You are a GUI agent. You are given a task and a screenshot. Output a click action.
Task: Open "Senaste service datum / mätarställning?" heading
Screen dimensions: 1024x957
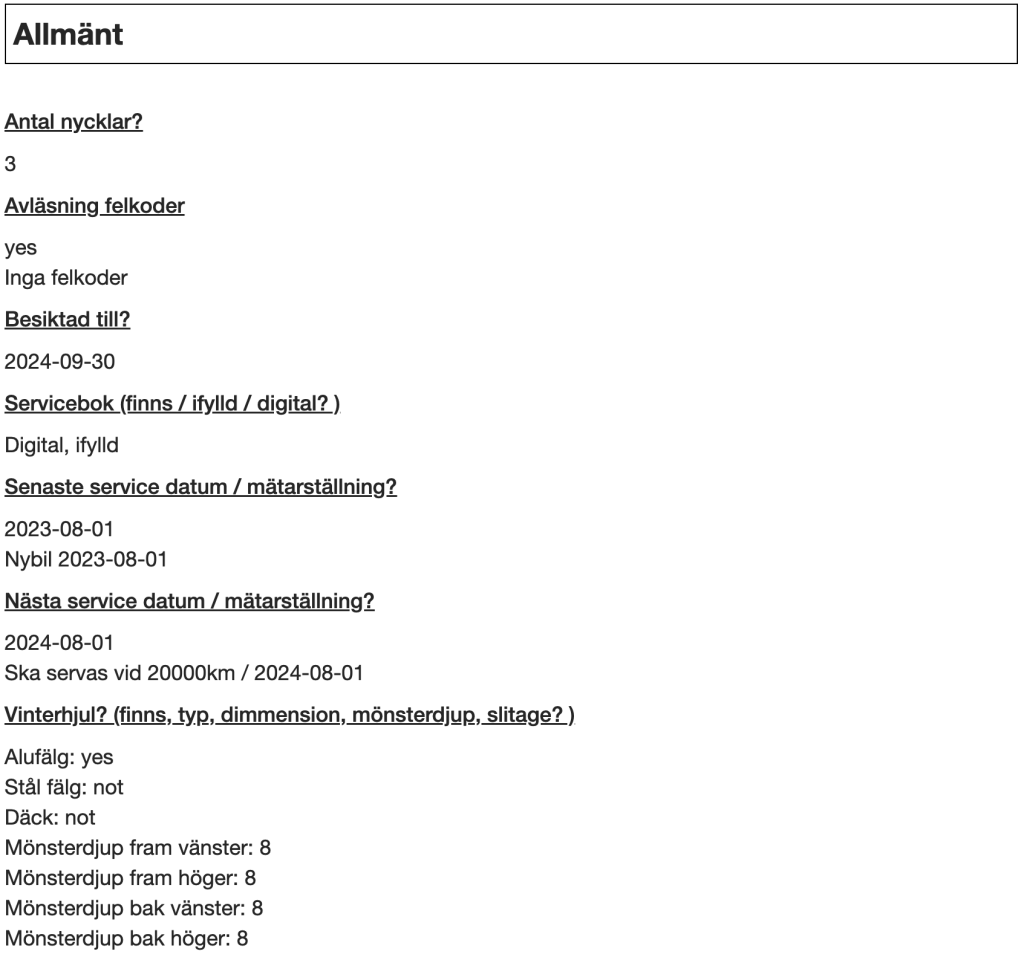200,488
